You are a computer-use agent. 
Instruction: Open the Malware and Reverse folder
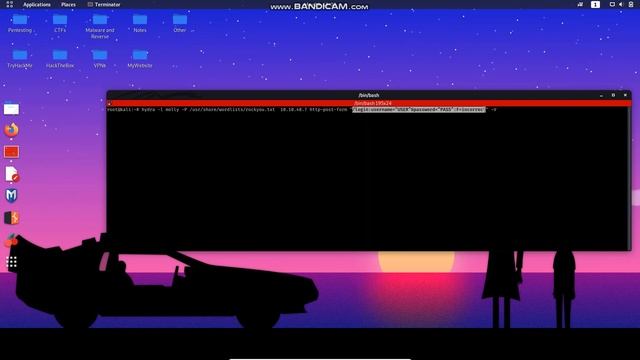click(x=100, y=26)
